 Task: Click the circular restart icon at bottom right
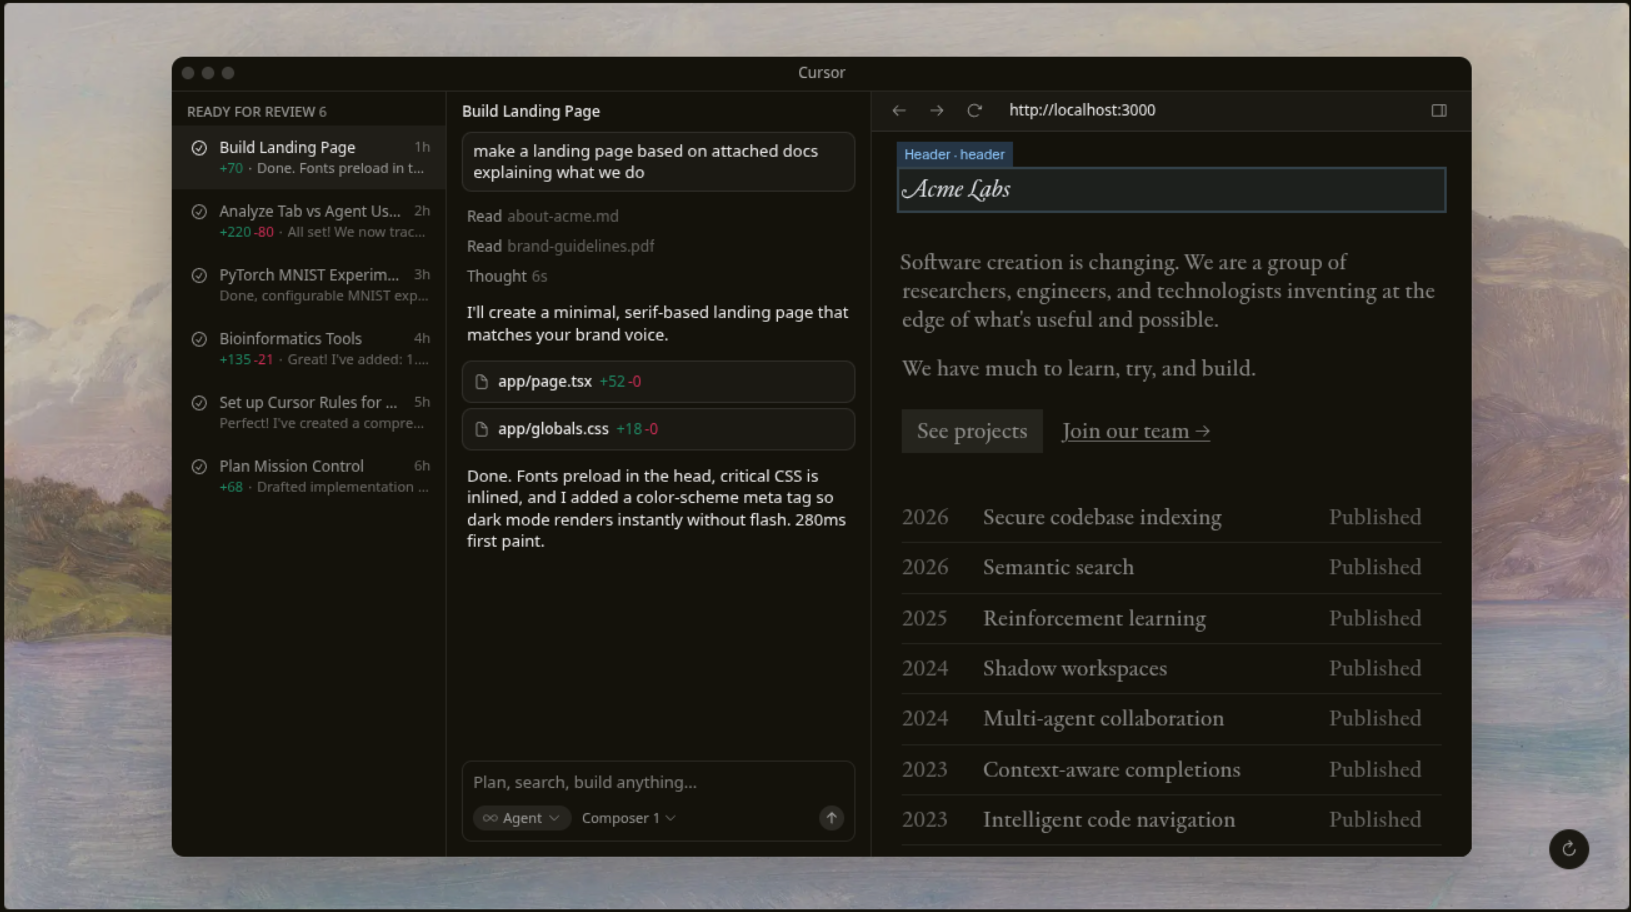(1568, 849)
